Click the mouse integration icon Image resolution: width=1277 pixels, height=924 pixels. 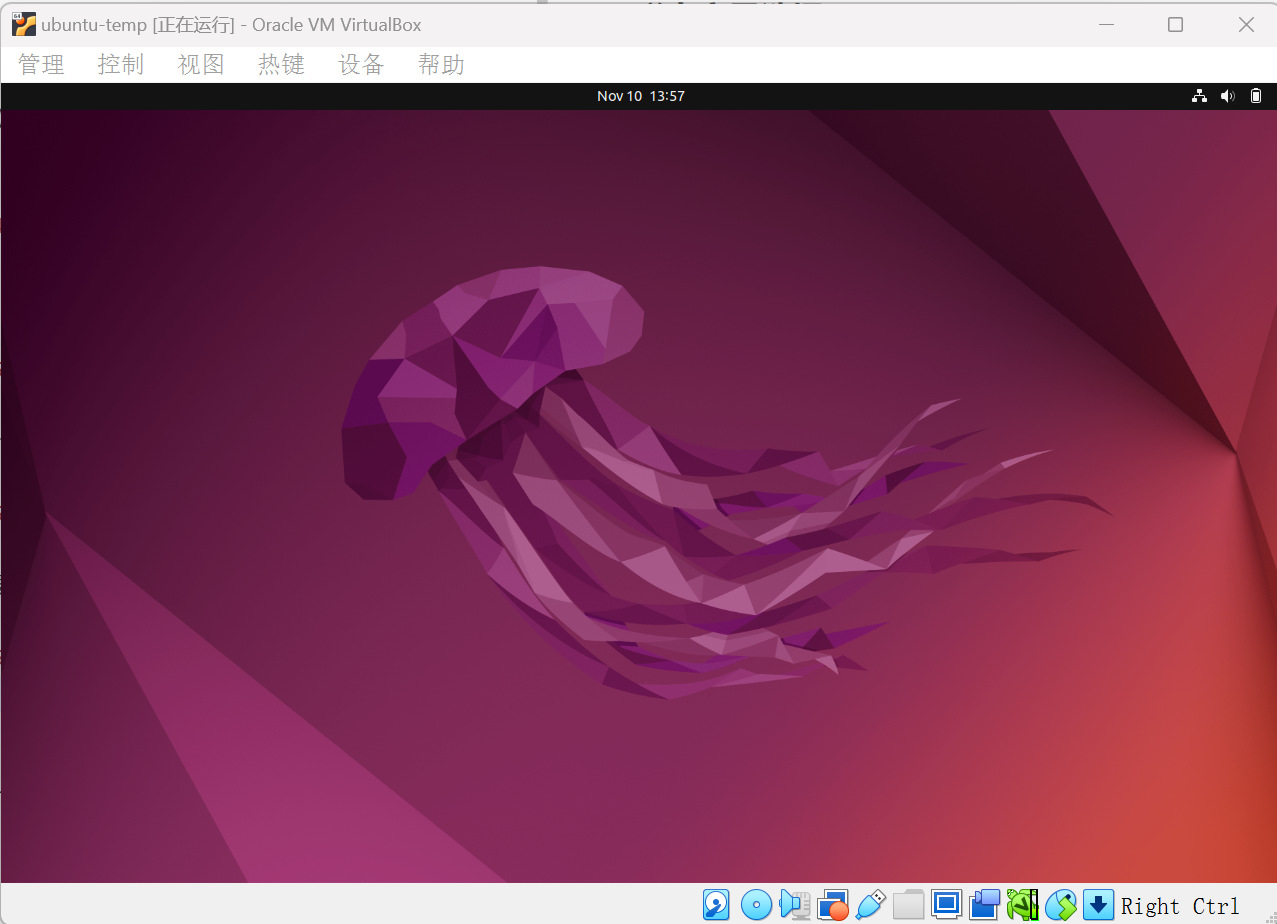tap(1061, 905)
